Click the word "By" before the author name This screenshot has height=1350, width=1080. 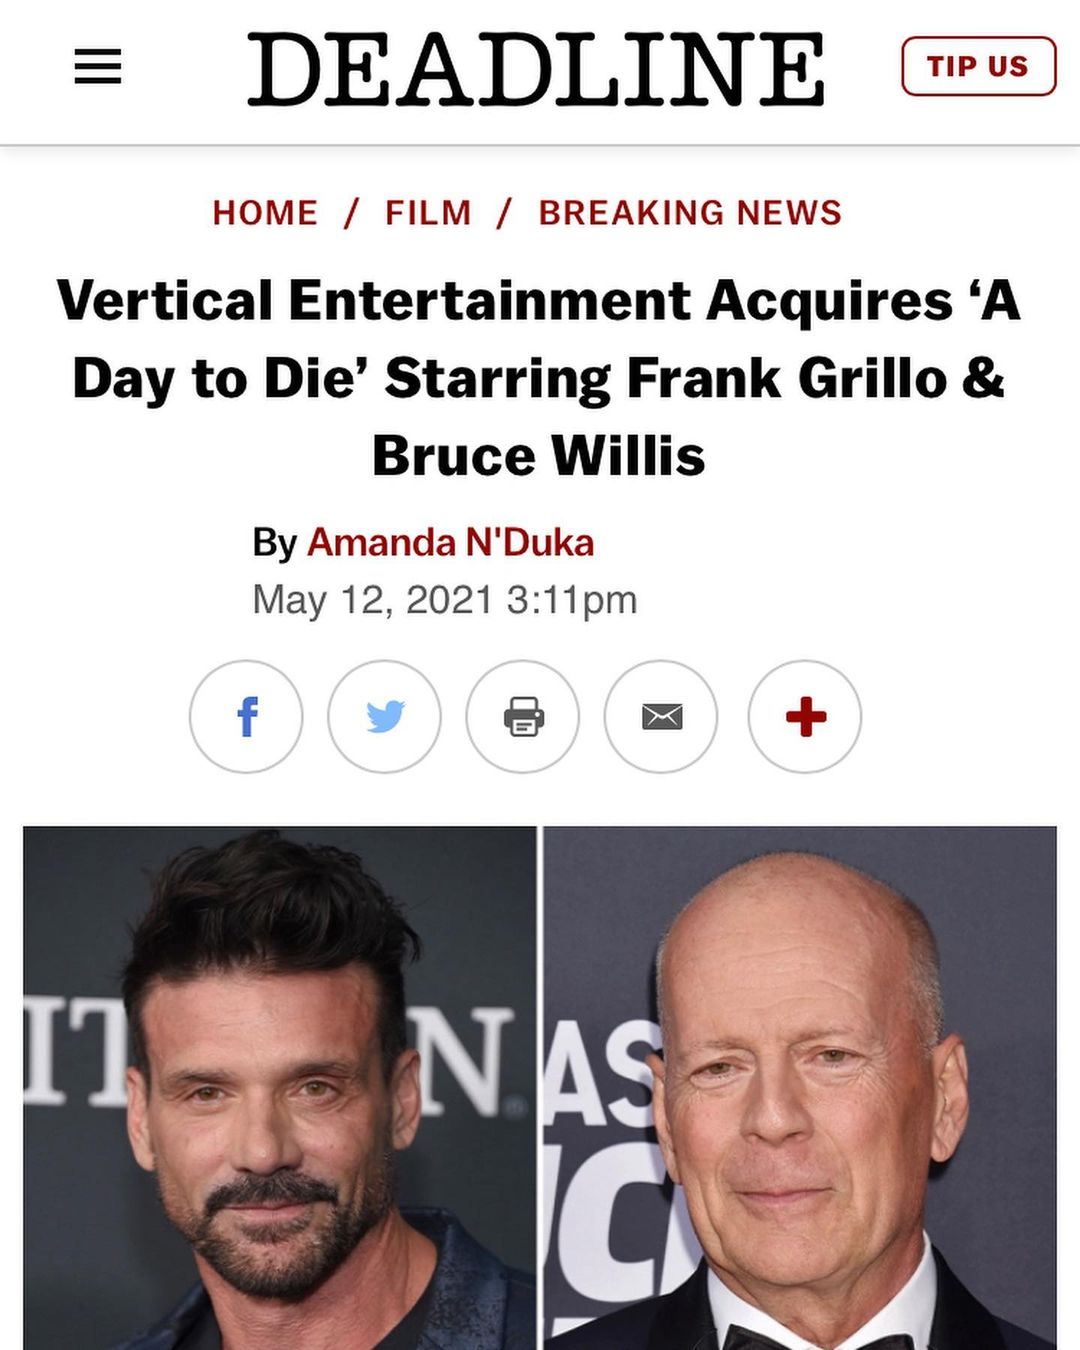click(274, 543)
